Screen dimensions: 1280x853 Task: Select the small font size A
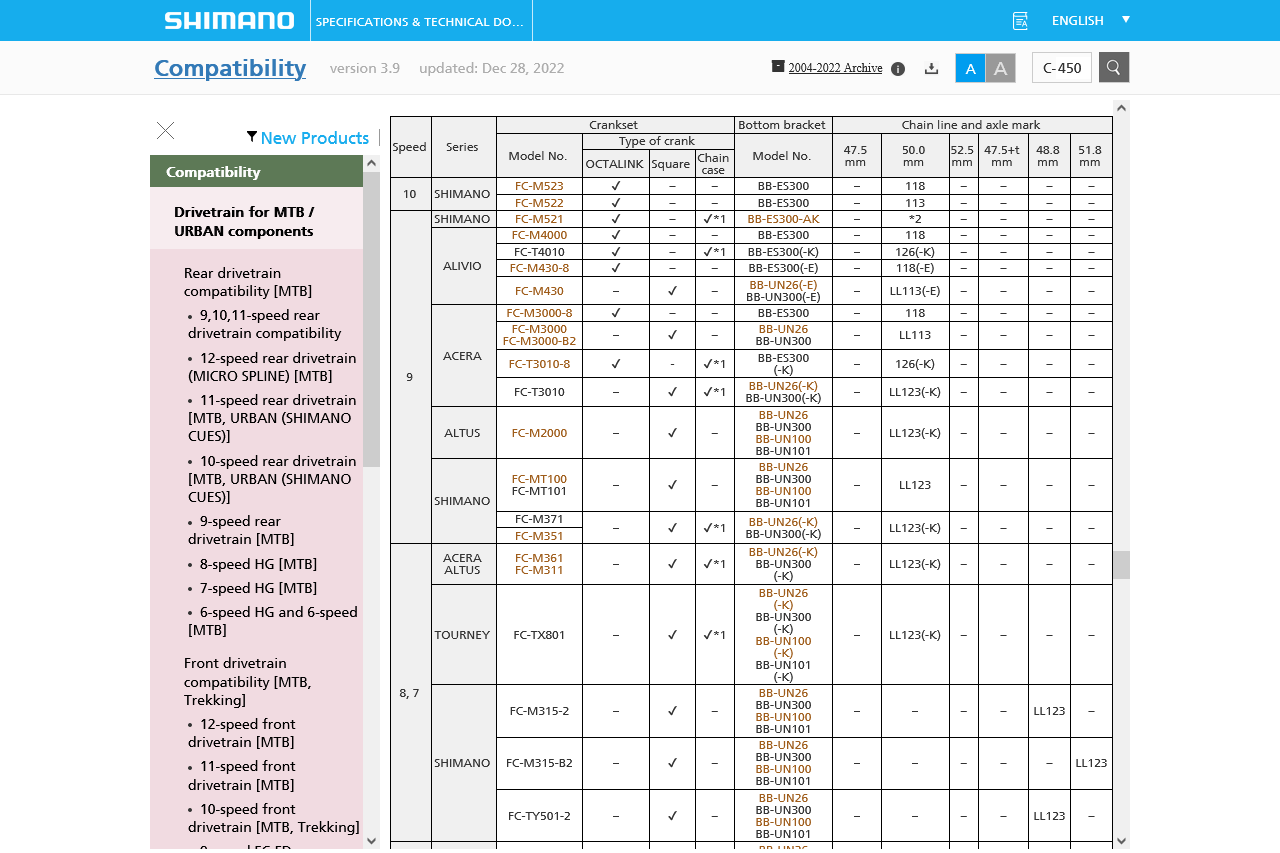(x=970, y=68)
